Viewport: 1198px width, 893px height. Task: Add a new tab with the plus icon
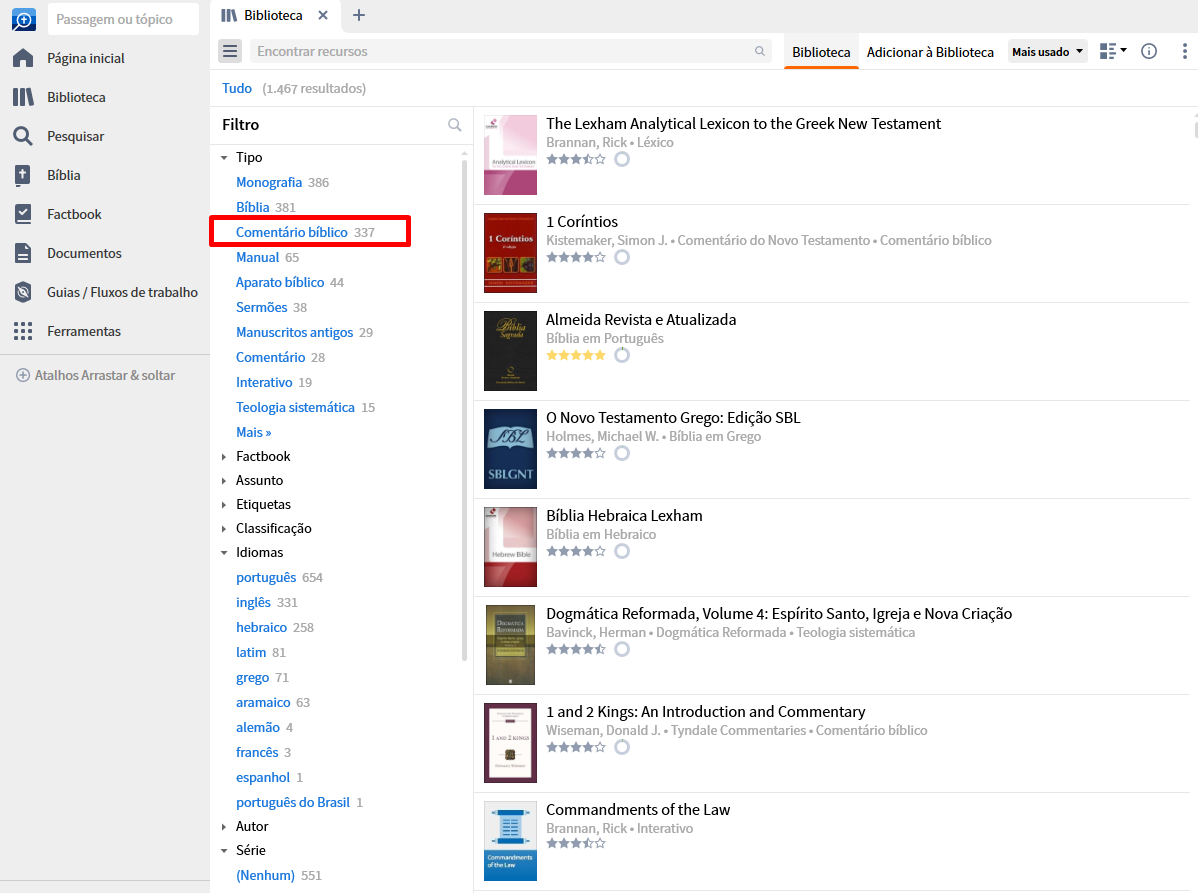coord(358,15)
